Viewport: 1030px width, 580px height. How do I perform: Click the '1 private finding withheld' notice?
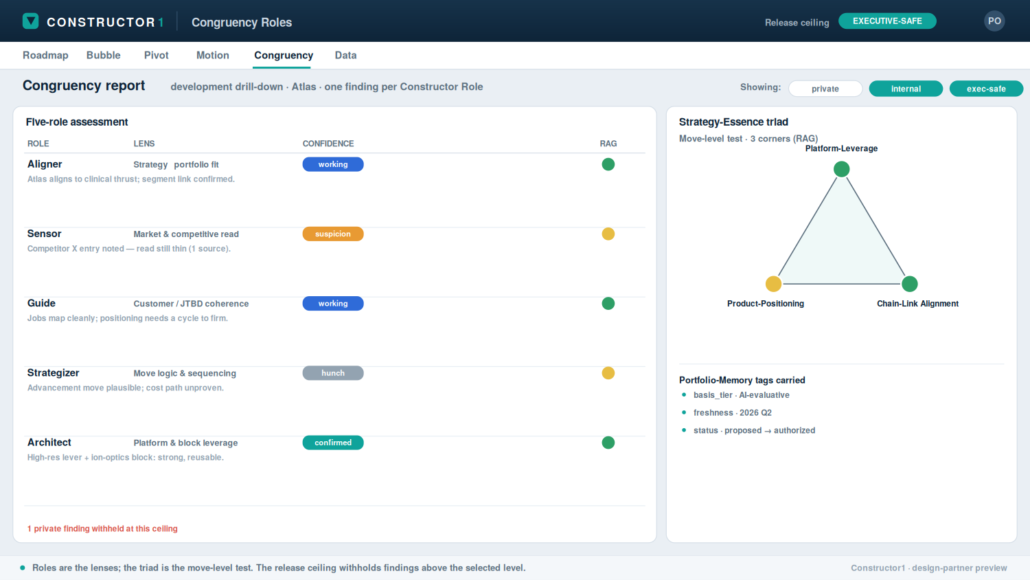pos(102,529)
